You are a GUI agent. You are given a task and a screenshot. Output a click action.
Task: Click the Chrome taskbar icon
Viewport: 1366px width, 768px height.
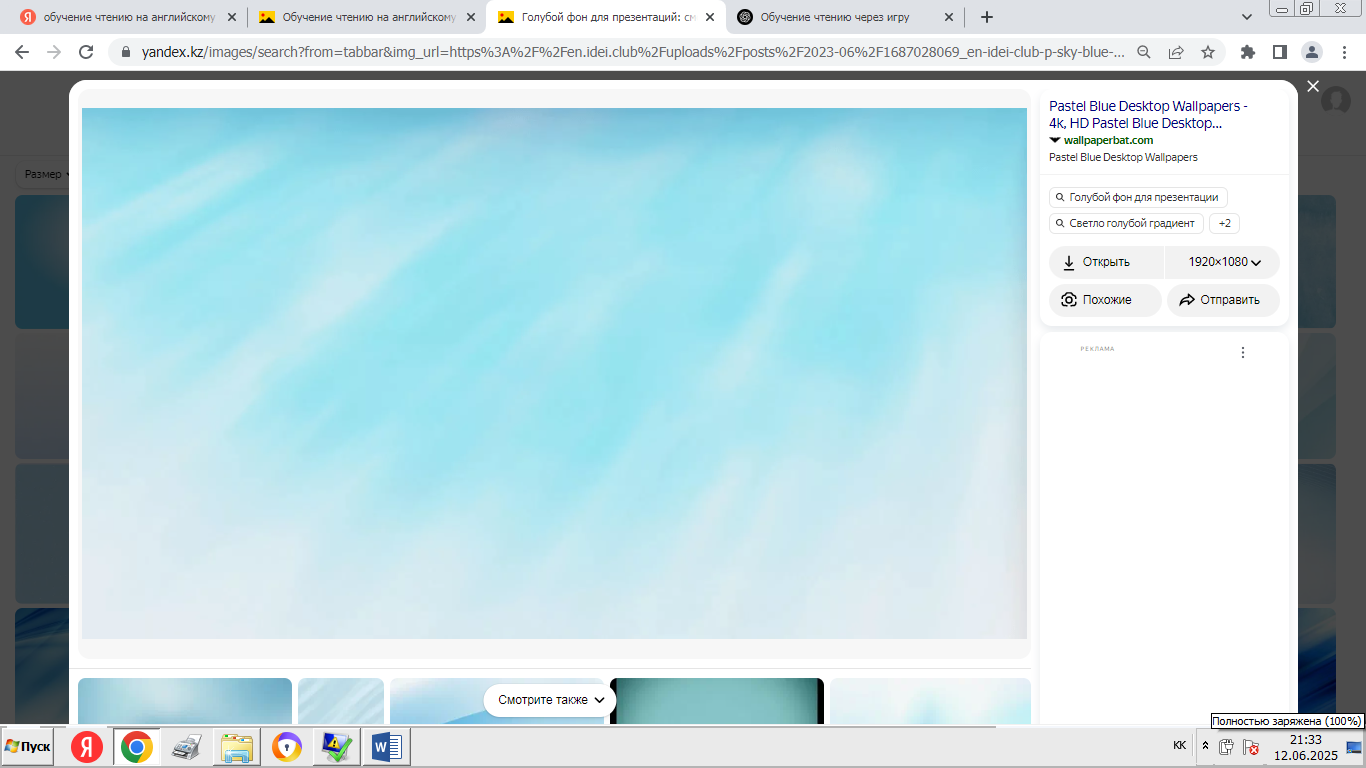(x=137, y=747)
